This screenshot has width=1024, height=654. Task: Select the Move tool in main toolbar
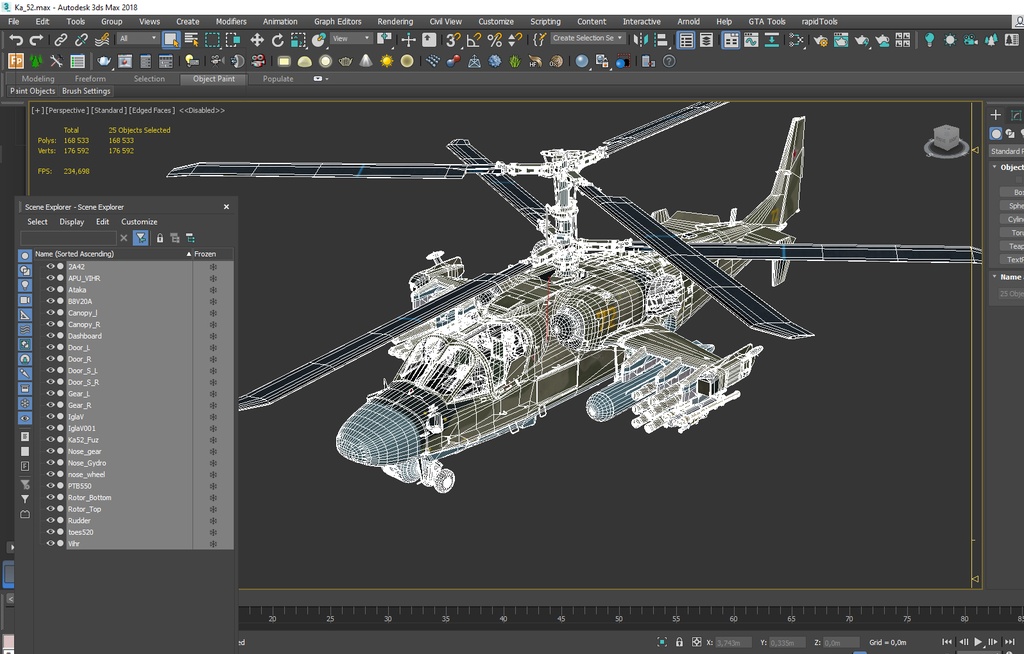(x=257, y=40)
